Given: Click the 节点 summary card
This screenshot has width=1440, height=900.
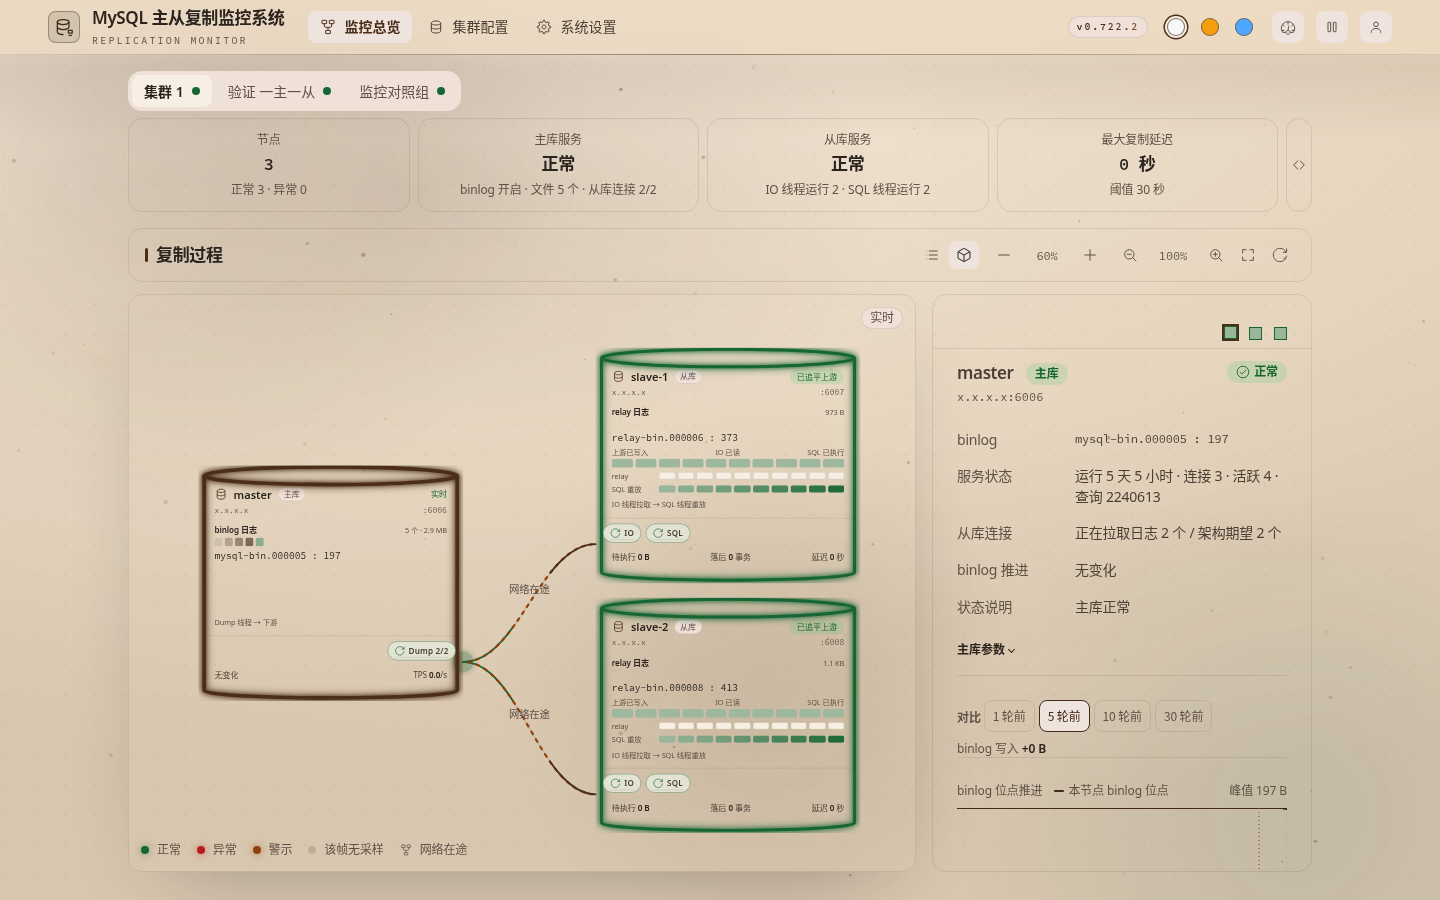Looking at the screenshot, I should (x=269, y=165).
